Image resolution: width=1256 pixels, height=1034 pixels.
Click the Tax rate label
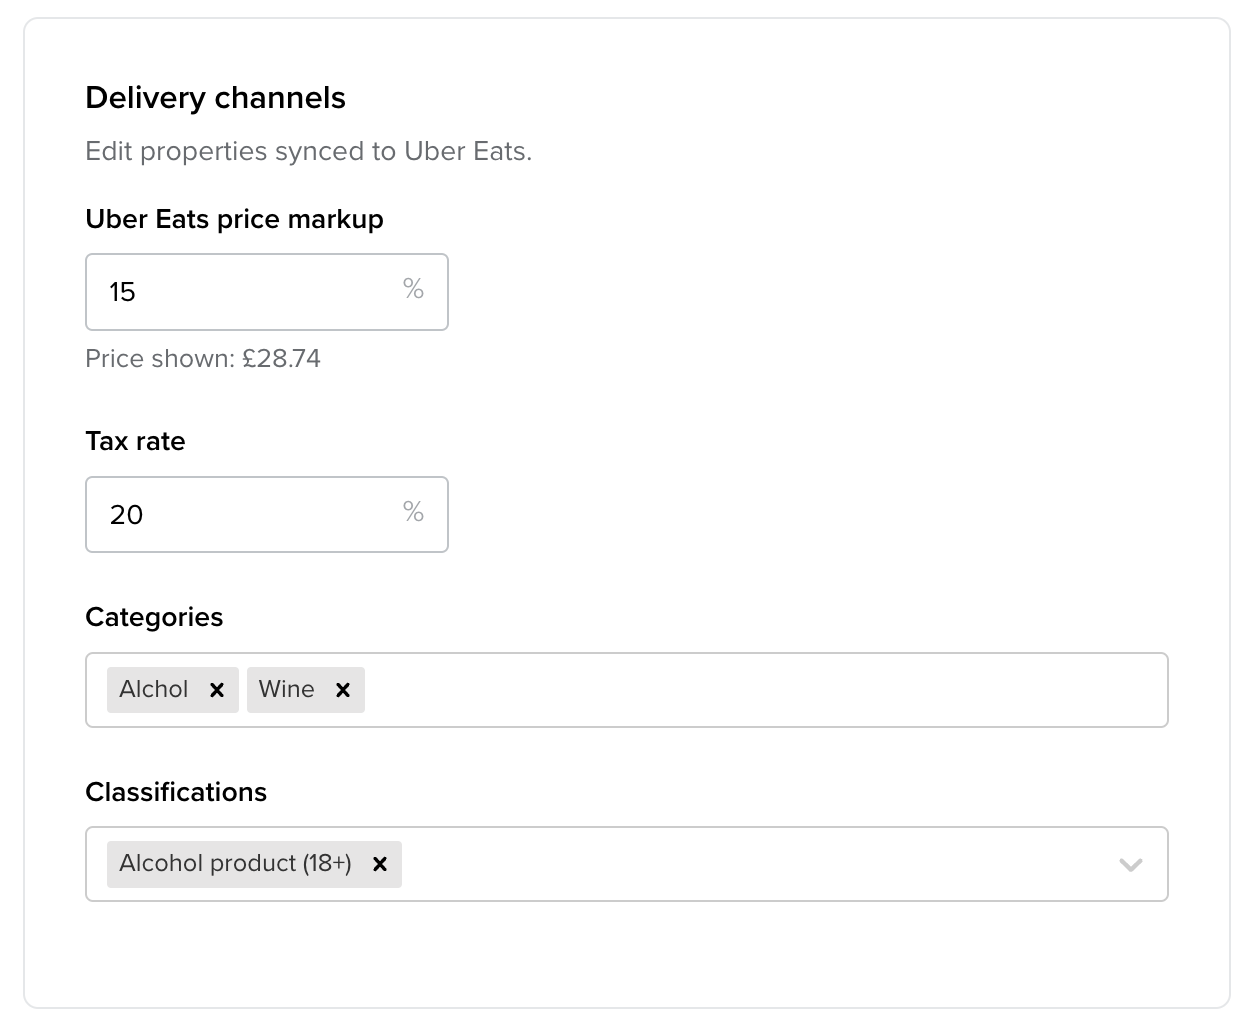click(x=135, y=441)
